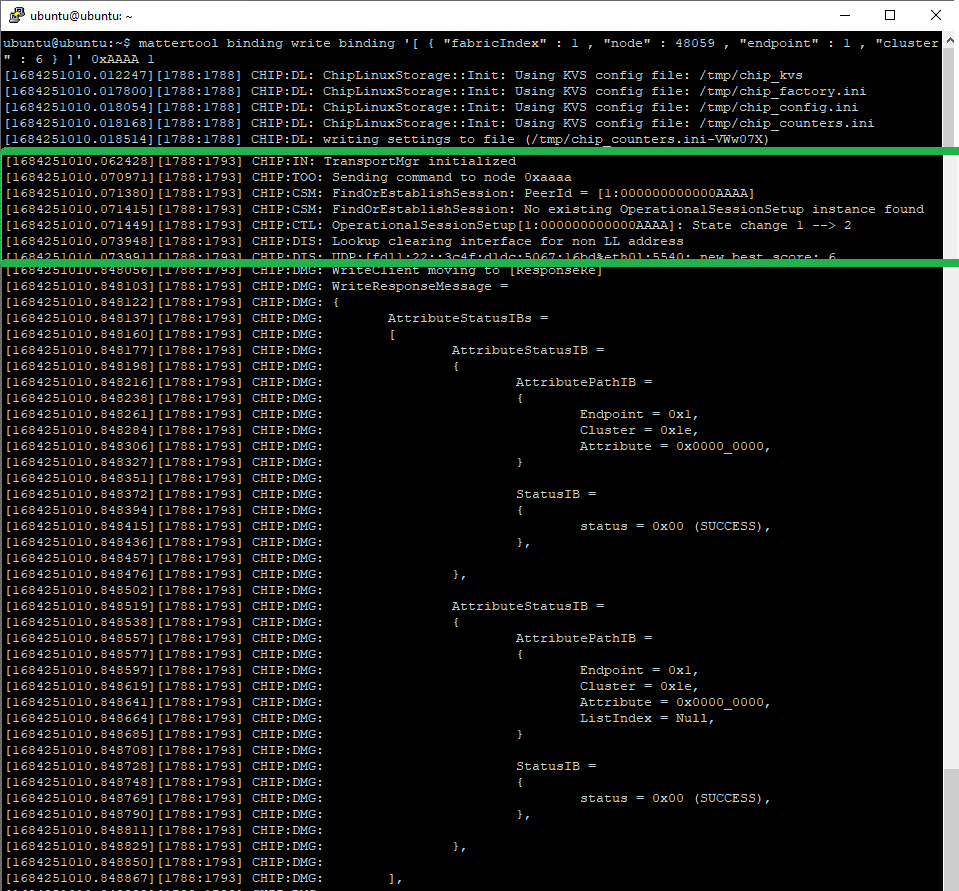959x891 pixels.
Task: Click the first 'status = 0x00 (SUCCESS)' line
Action: [x=675, y=526]
